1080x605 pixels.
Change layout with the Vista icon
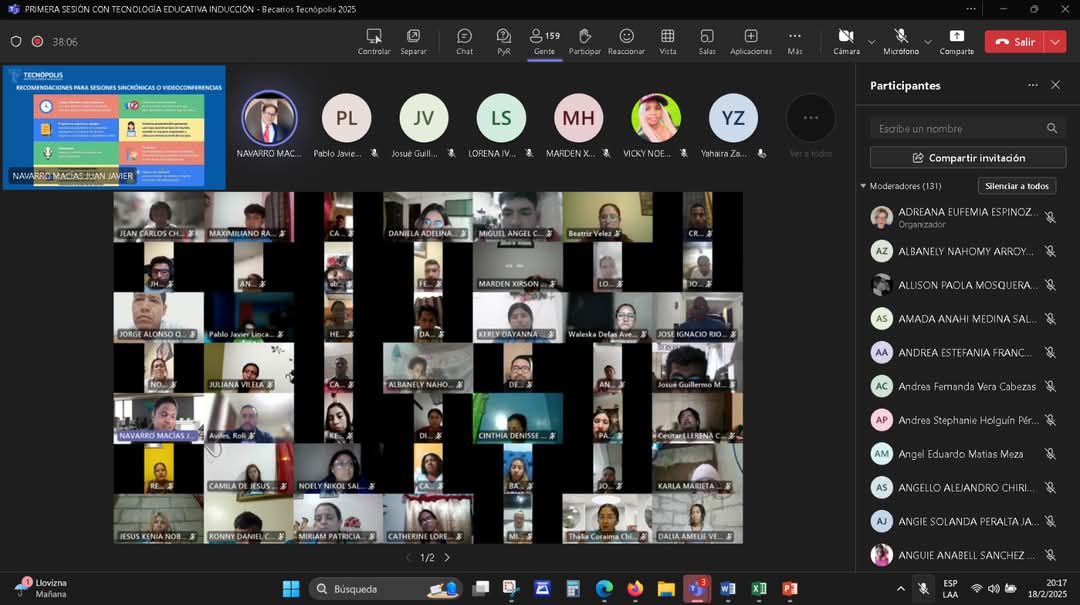(667, 41)
